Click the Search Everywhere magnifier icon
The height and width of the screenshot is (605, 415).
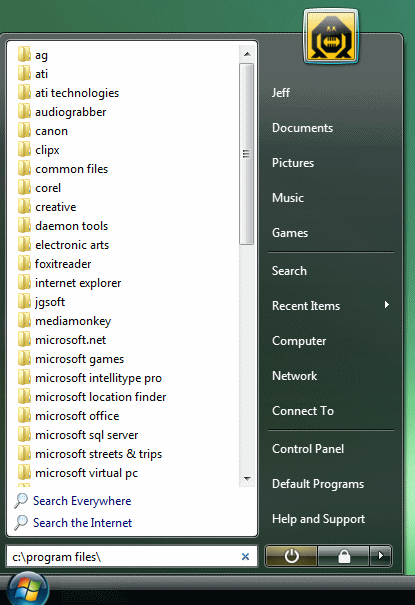click(x=21, y=501)
